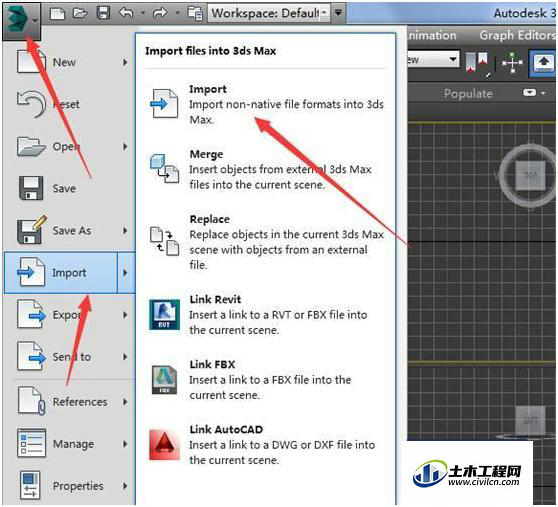Click the Open File folder icon in toolbar
This screenshot has height=507, width=558.
[80, 14]
